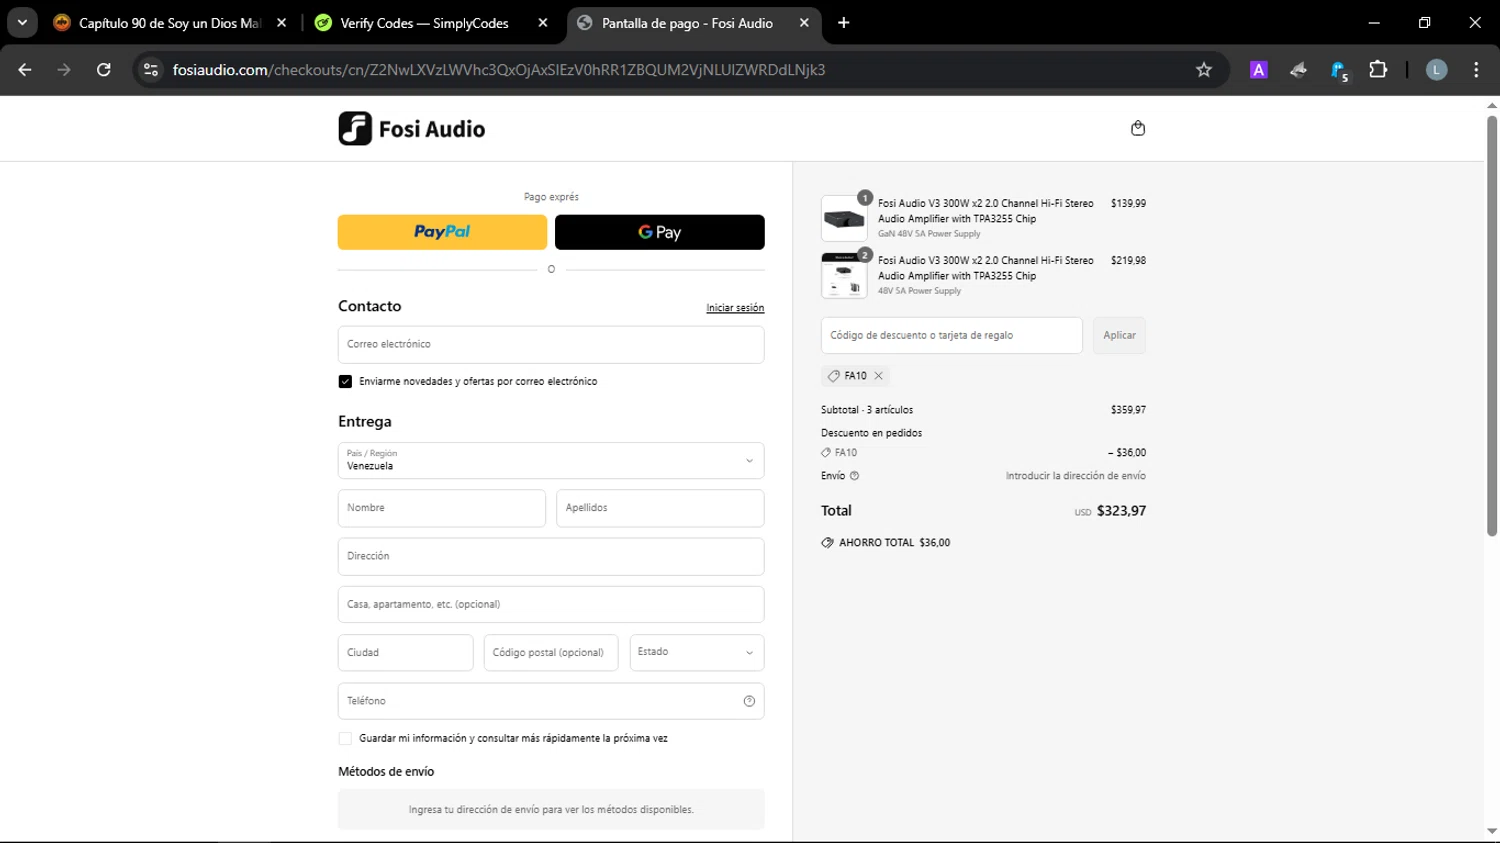Click the 48V 5A Power Supply amplifier thumbnail
This screenshot has width=1500, height=843.
[844, 275]
